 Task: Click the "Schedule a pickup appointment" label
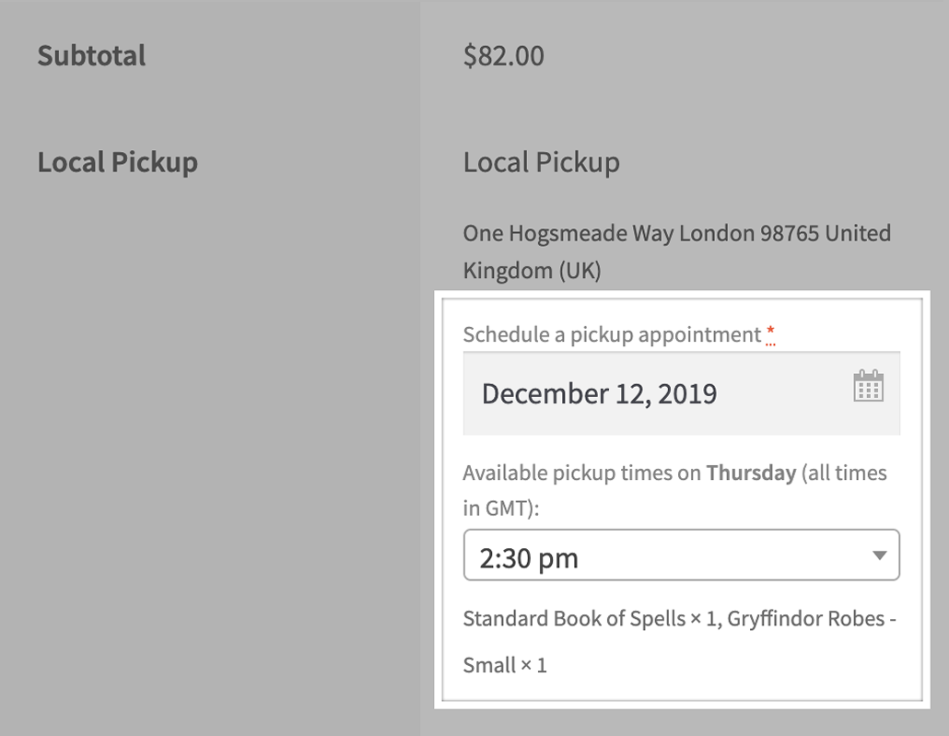(x=612, y=335)
